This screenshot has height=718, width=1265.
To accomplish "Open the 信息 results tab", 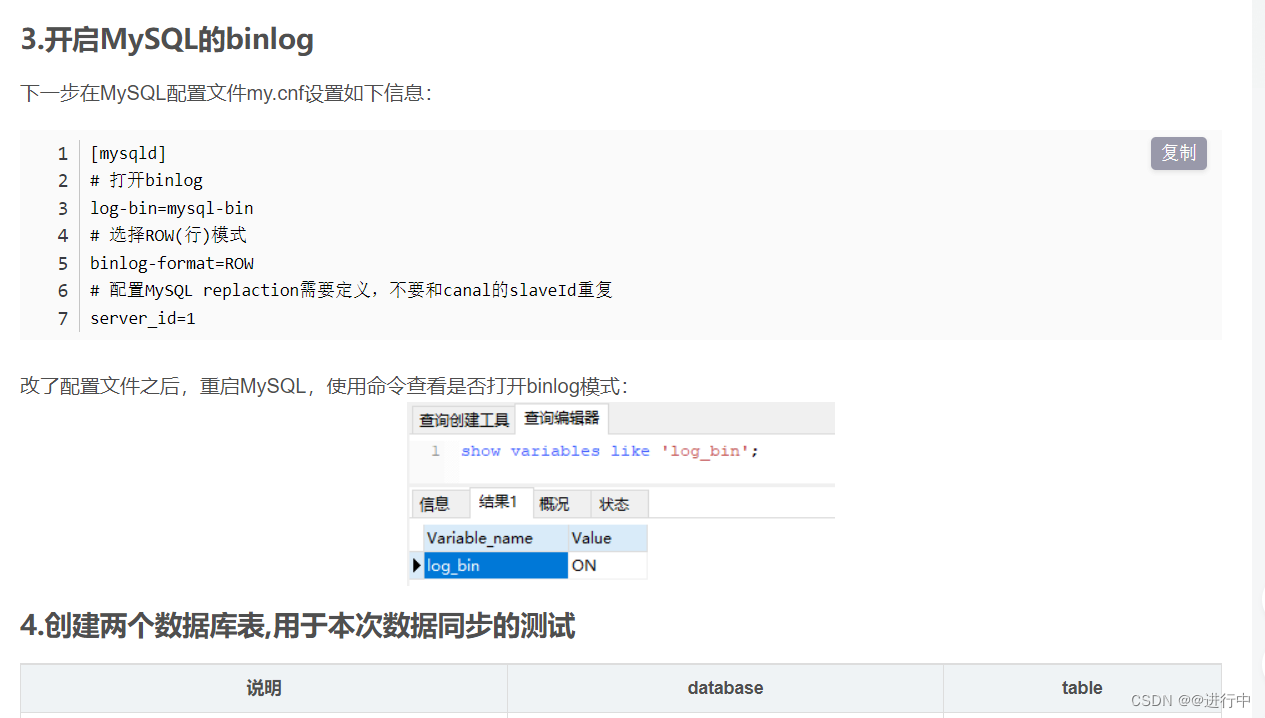I will pyautogui.click(x=435, y=504).
